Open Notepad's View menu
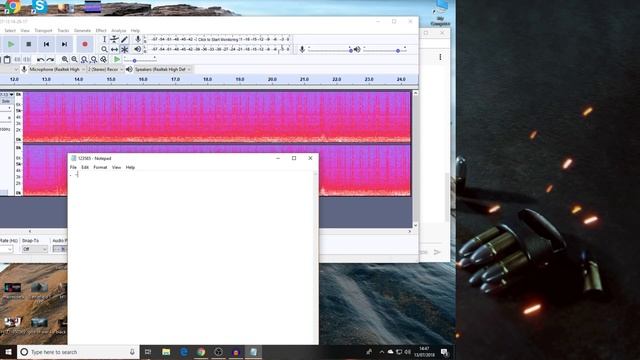This screenshot has width=640, height=360. 116,167
